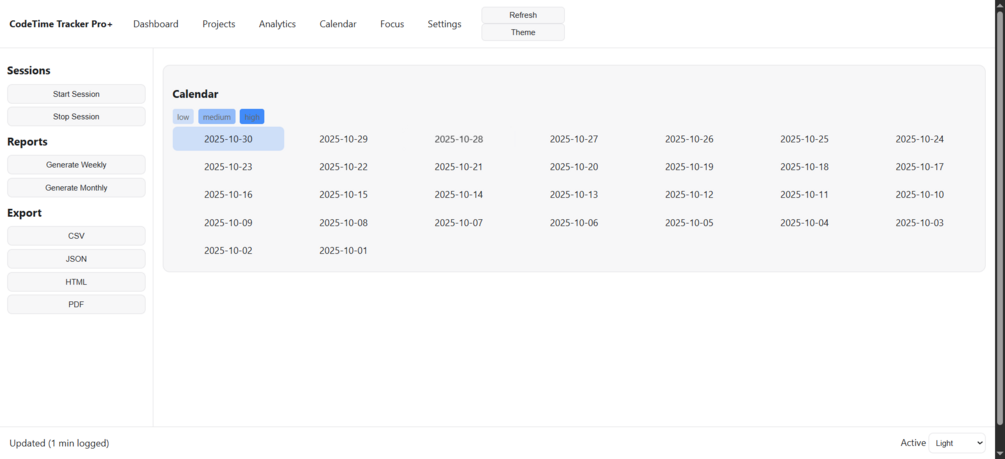Screen dimensions: 1005x459
Task: Open the Light theme dropdown
Action: [x=957, y=443]
